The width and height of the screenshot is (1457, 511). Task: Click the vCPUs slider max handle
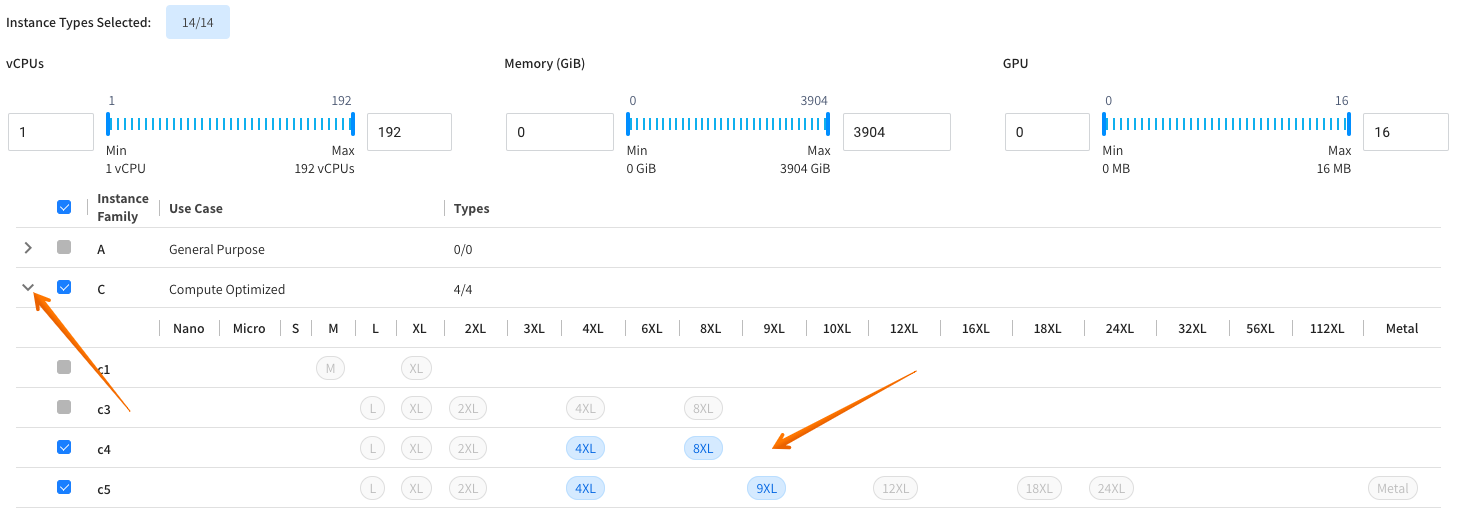pyautogui.click(x=352, y=124)
